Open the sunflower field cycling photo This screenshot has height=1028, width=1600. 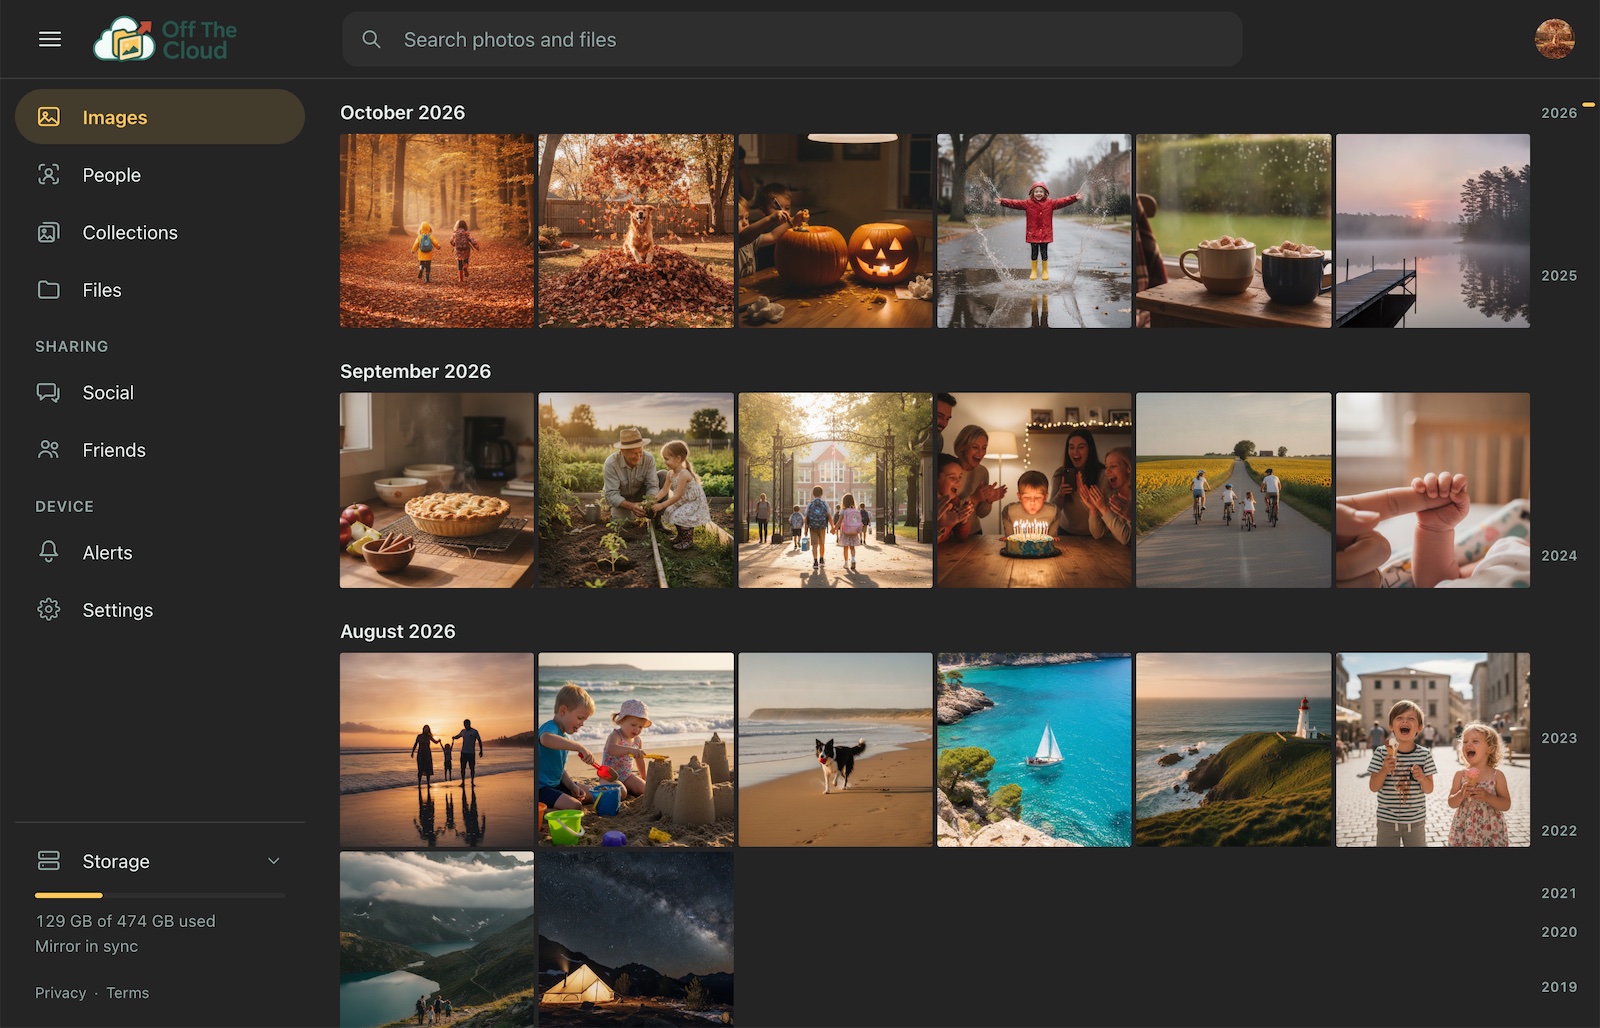pos(1233,490)
